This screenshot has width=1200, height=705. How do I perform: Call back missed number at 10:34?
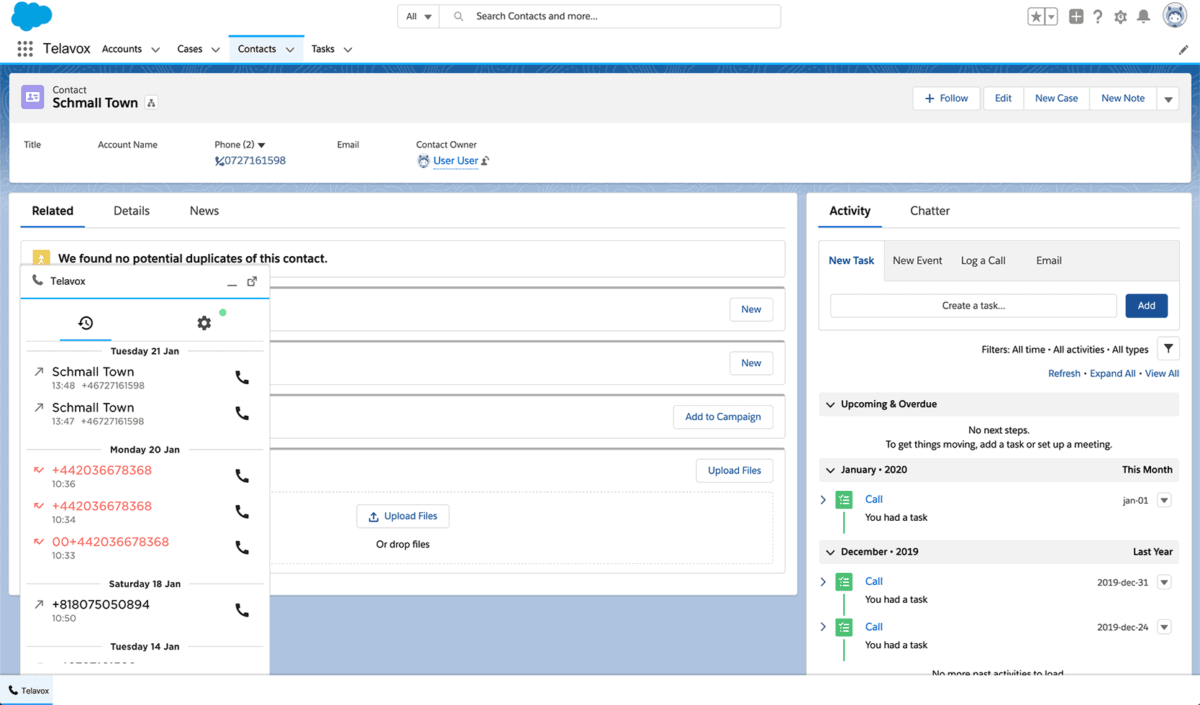(242, 512)
